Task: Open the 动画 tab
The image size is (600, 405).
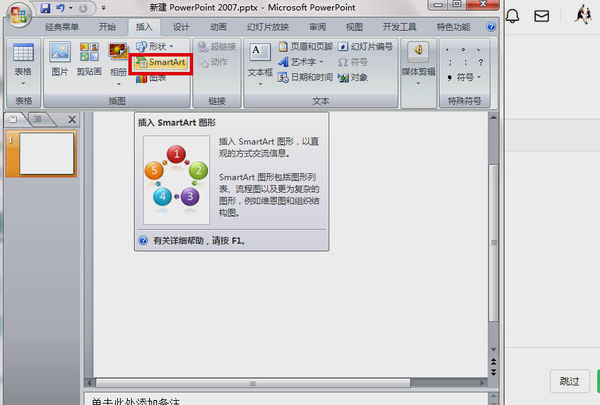Action: [218, 27]
